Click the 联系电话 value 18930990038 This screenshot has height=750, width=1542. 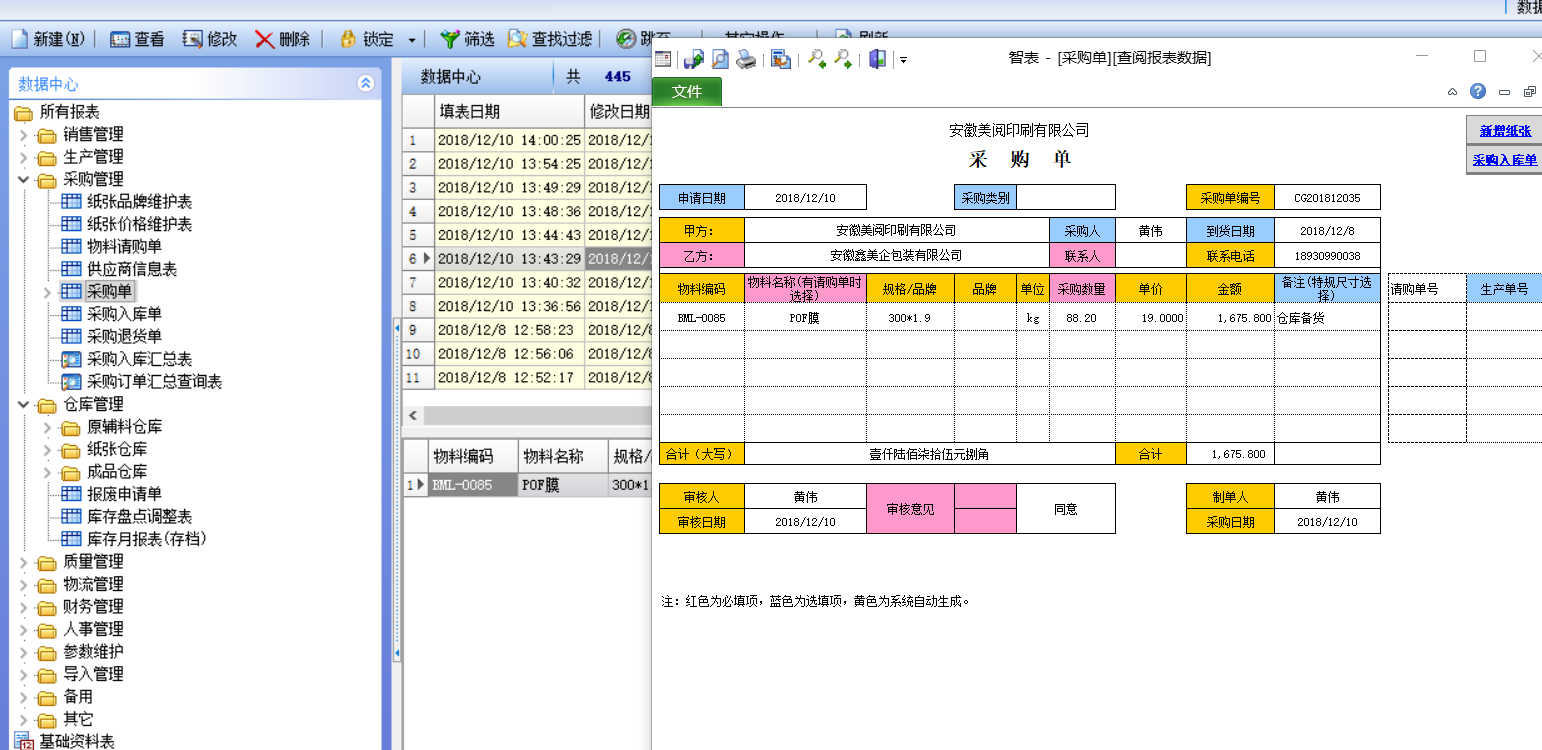[1327, 256]
